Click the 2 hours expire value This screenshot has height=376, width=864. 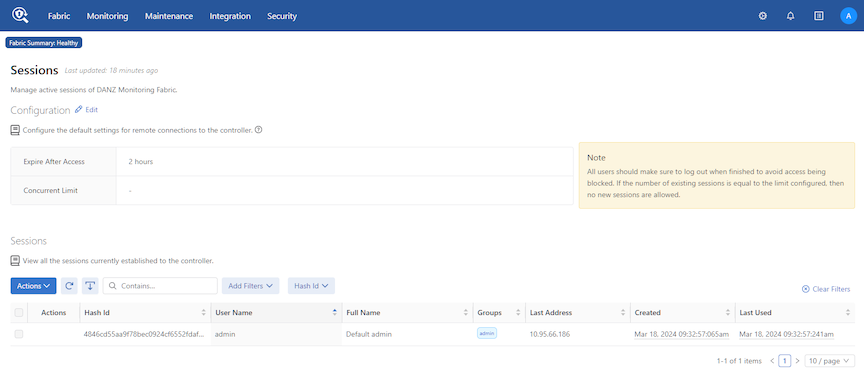point(141,162)
